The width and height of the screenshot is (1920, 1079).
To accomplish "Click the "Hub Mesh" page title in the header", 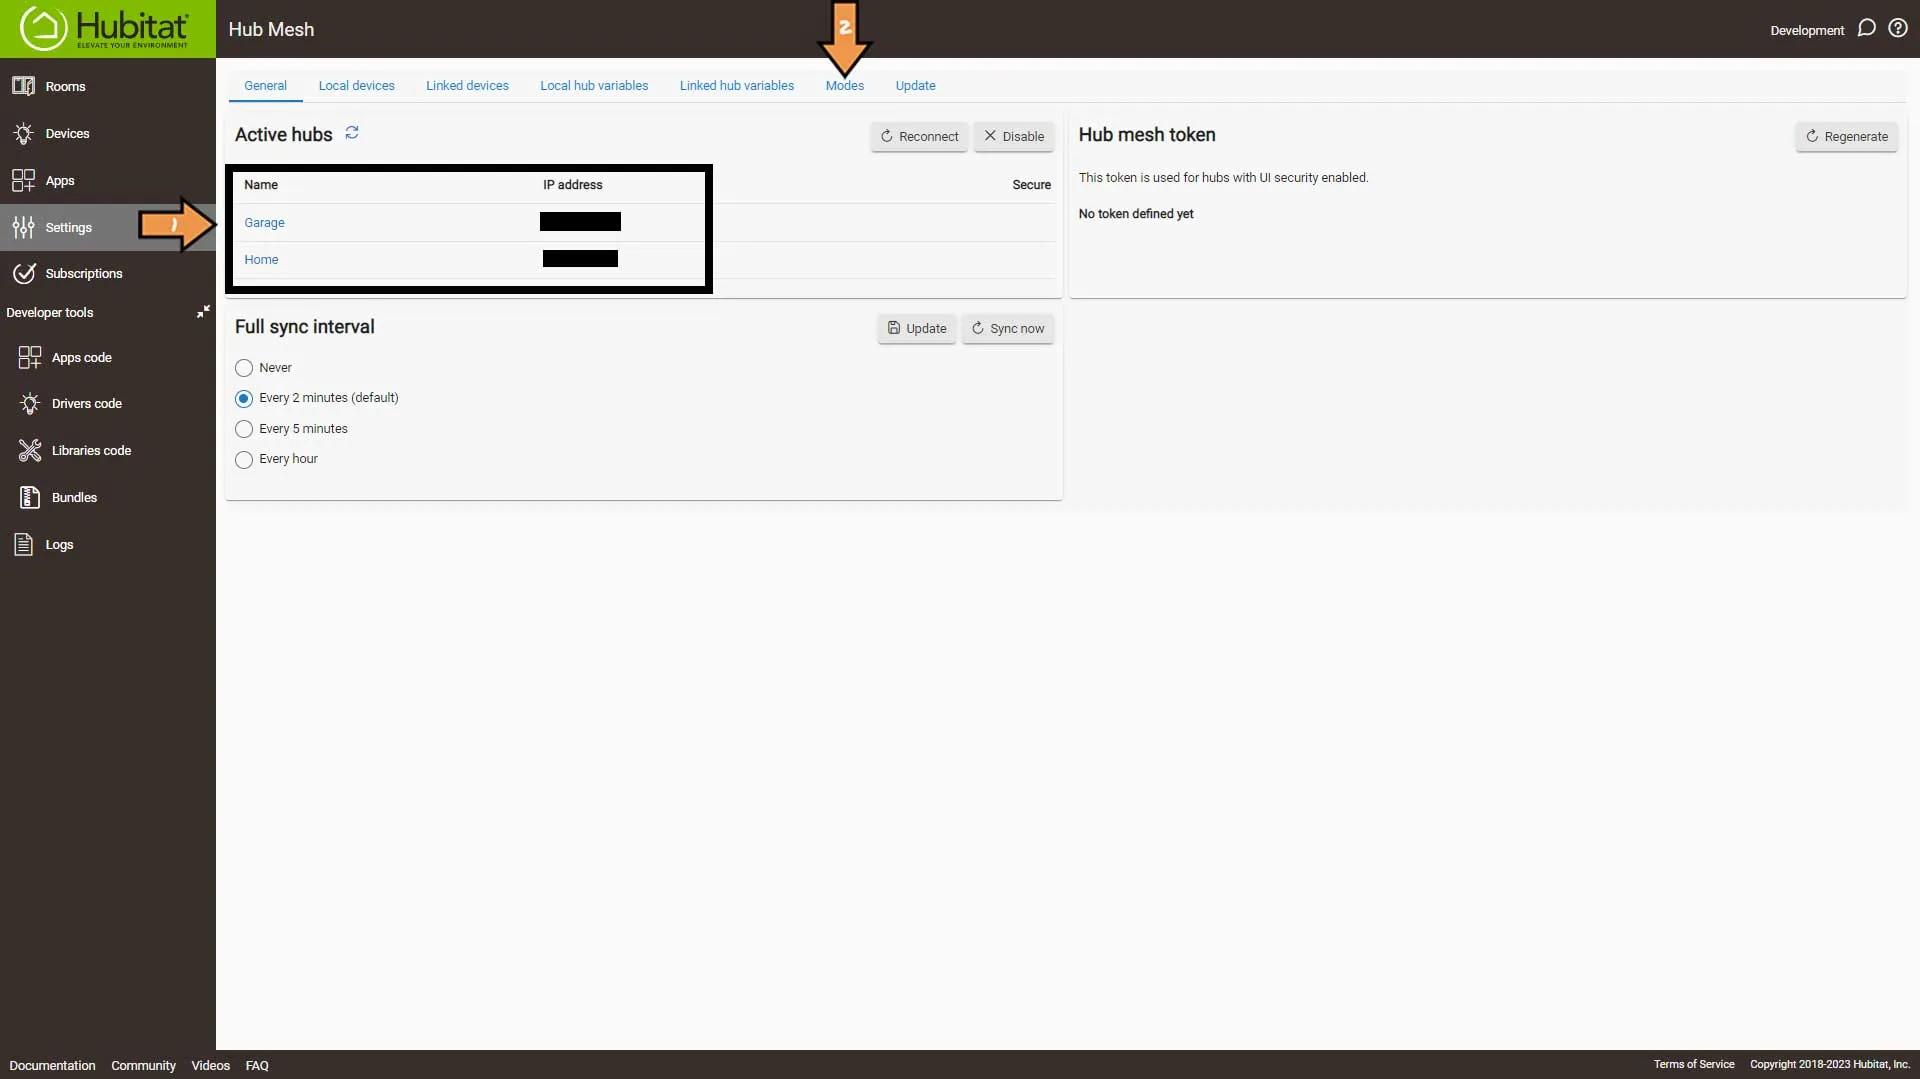I will pyautogui.click(x=271, y=29).
